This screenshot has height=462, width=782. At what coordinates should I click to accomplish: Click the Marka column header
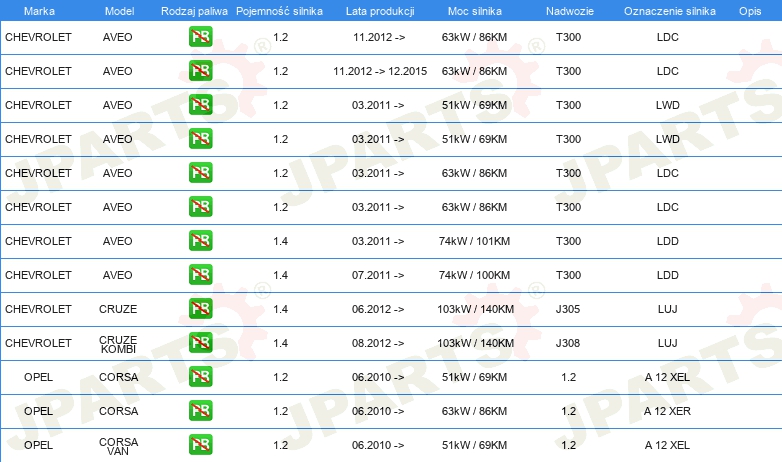click(39, 11)
